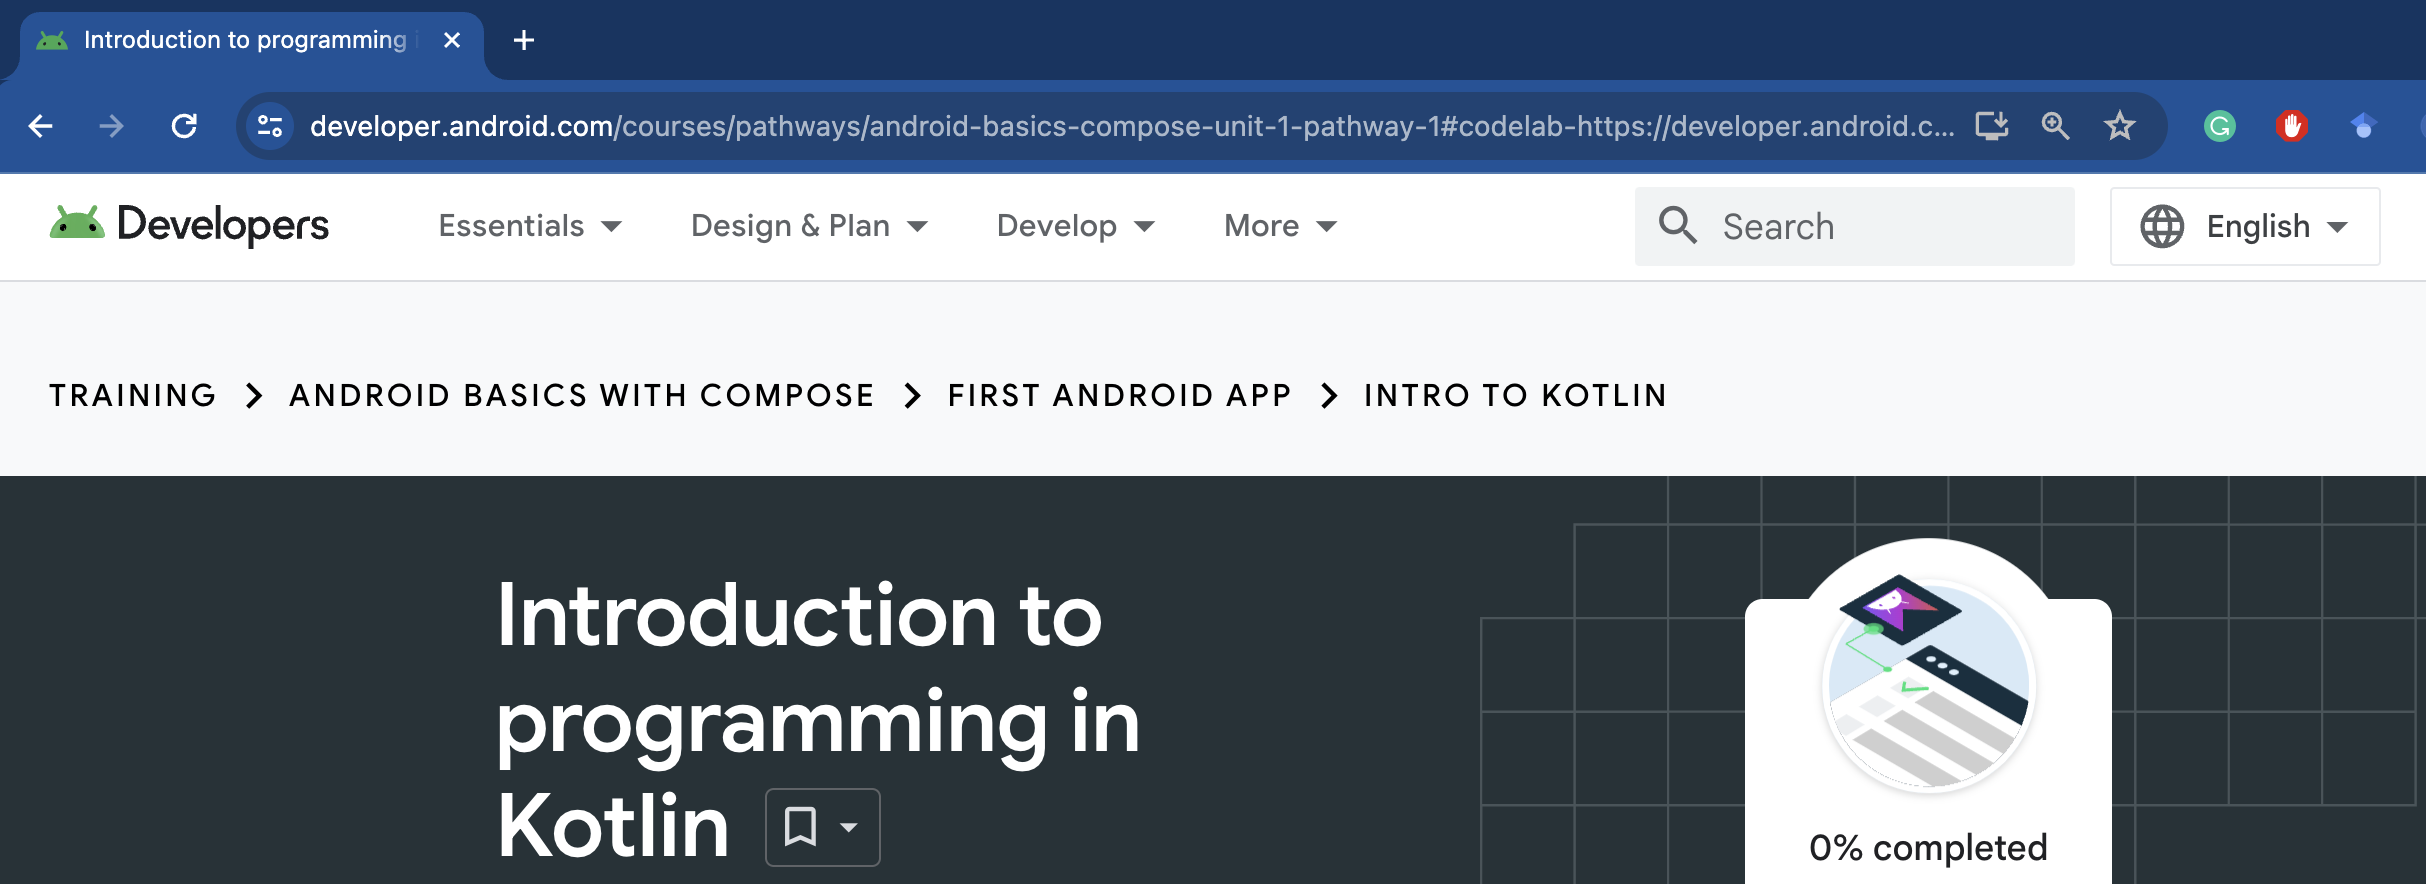Click the search magnifier icon

coord(1677,225)
